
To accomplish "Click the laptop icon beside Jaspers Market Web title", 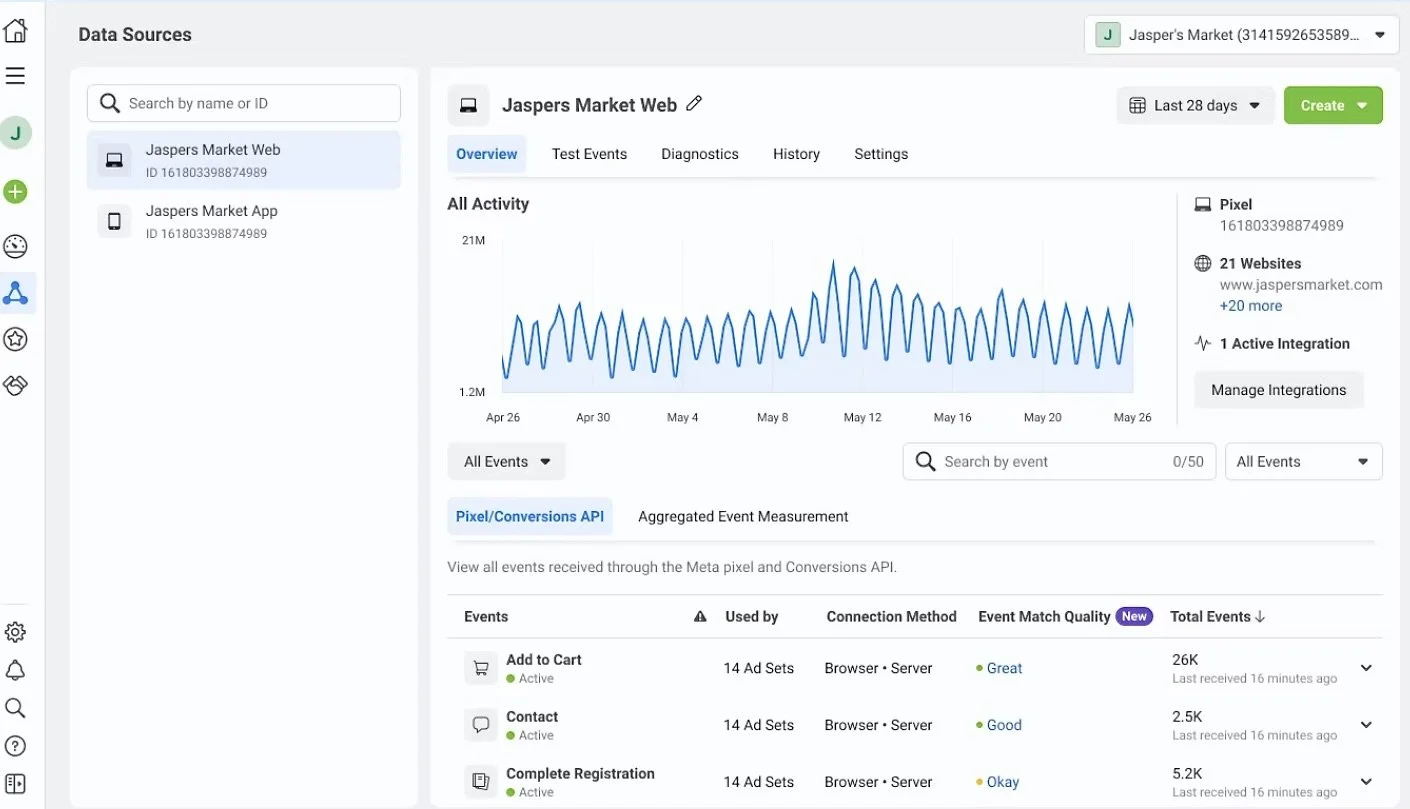I will tap(468, 105).
